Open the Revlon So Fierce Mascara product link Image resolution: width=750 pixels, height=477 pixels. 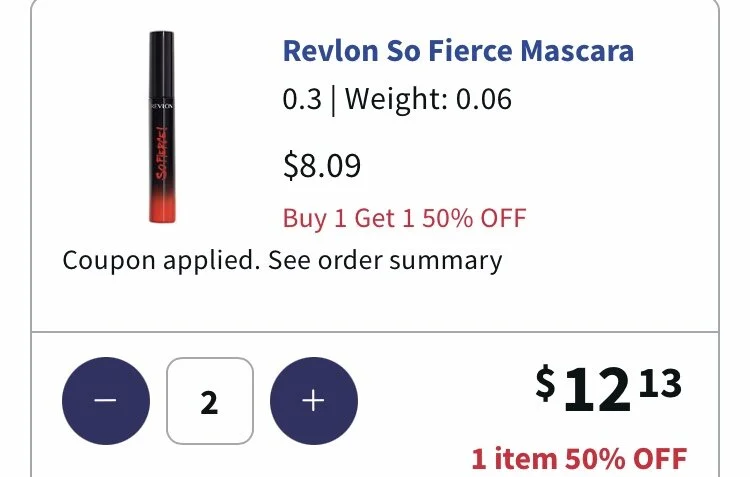[x=458, y=51]
